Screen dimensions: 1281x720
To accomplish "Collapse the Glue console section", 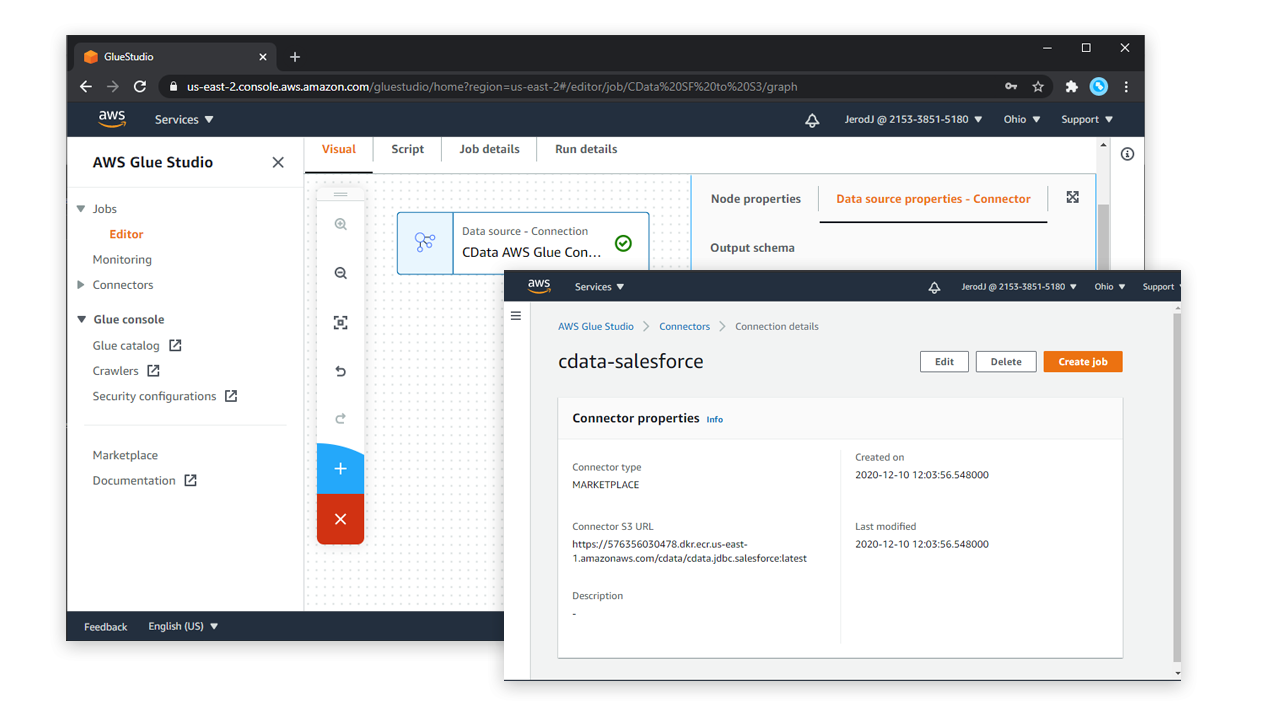I will (81, 320).
